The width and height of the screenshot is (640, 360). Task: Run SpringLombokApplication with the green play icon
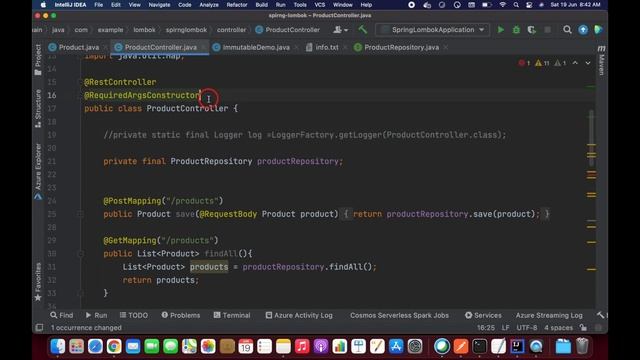click(x=500, y=30)
